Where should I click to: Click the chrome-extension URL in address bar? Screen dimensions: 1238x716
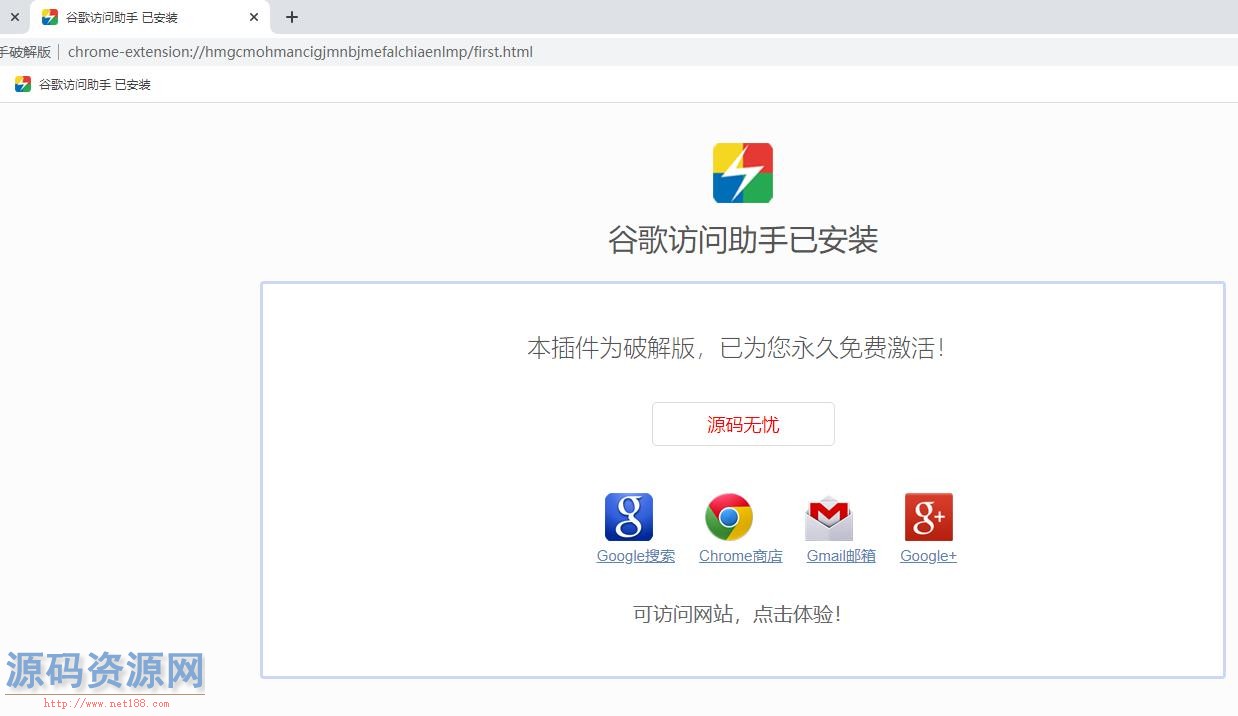[300, 52]
